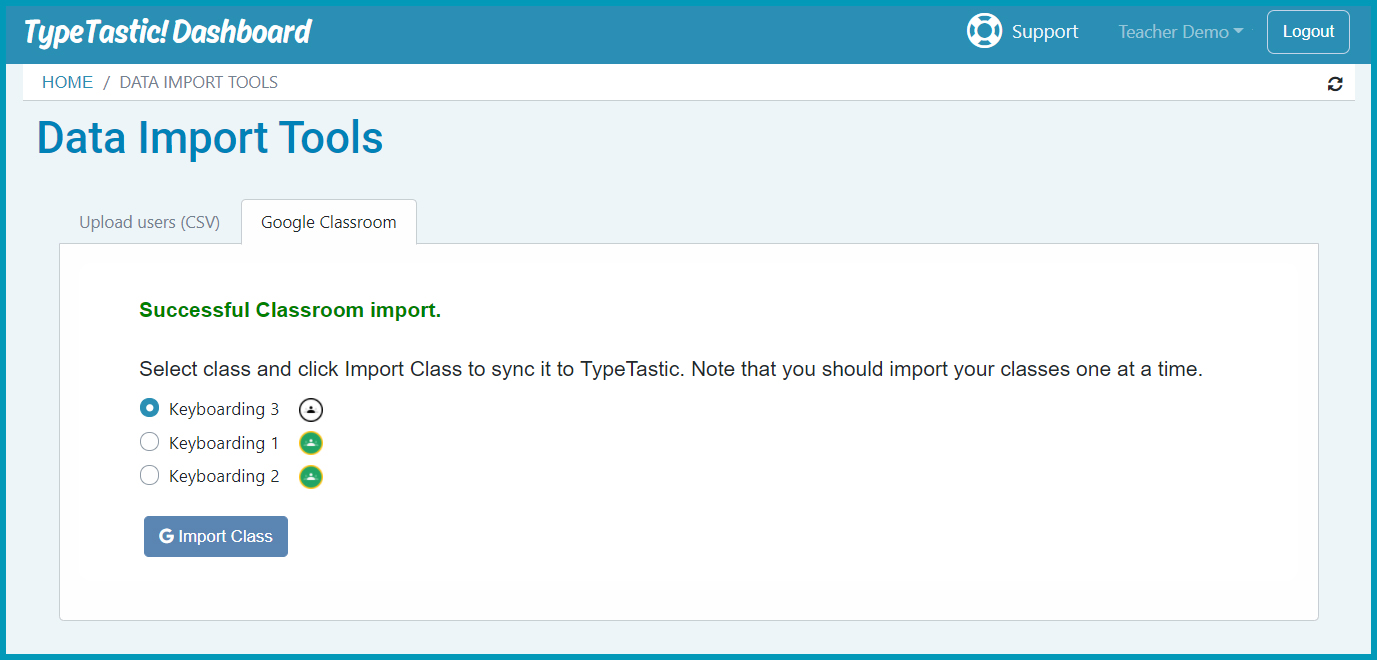
Task: Click the Keyboarding 3 class label
Action: click(224, 409)
